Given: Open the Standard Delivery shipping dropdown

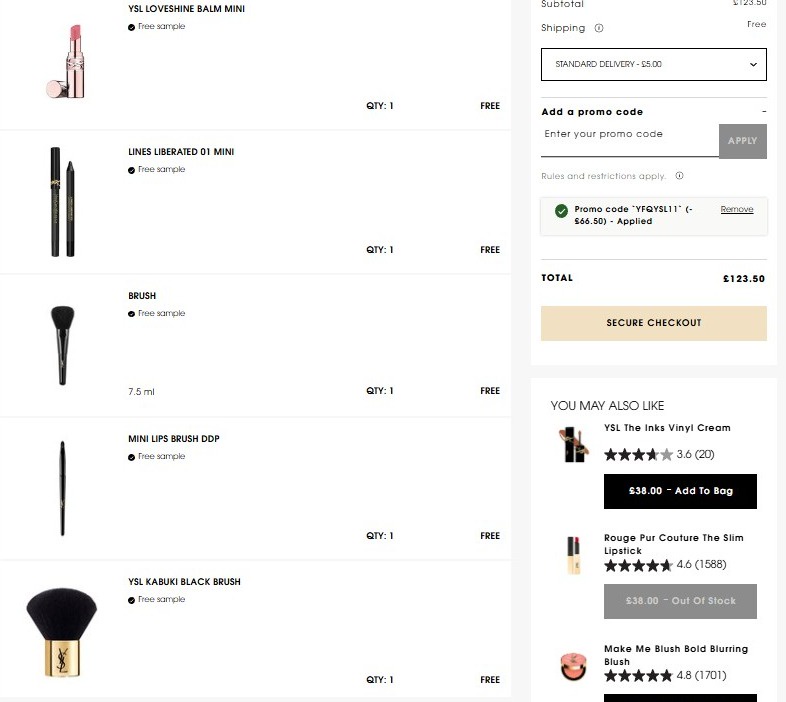Looking at the screenshot, I should (x=654, y=64).
